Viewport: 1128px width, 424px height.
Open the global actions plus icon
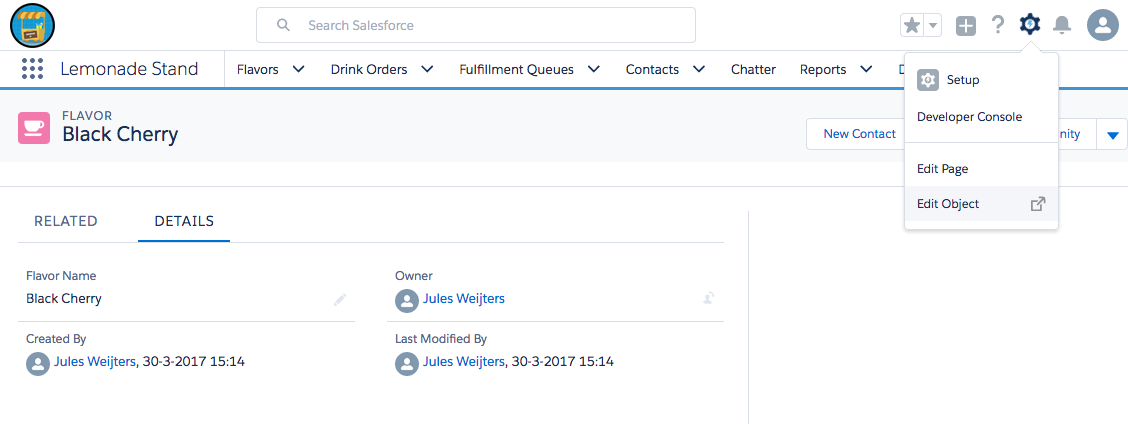click(x=965, y=26)
